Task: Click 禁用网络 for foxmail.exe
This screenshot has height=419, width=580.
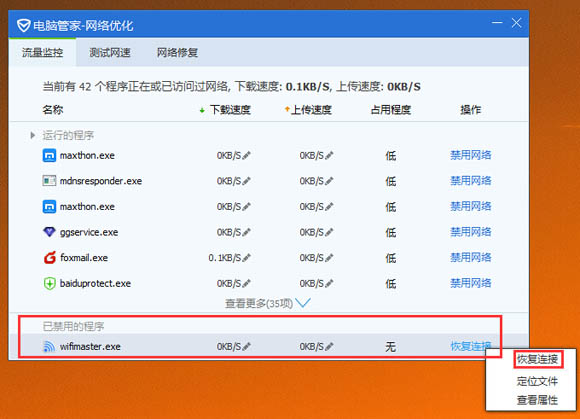Action: [x=471, y=257]
